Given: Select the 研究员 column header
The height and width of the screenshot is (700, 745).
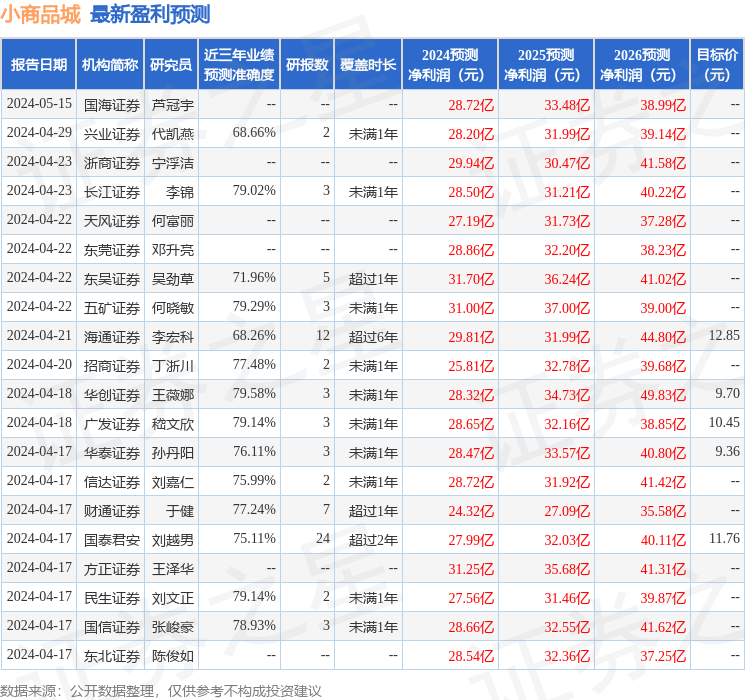Looking at the screenshot, I should (x=171, y=65).
